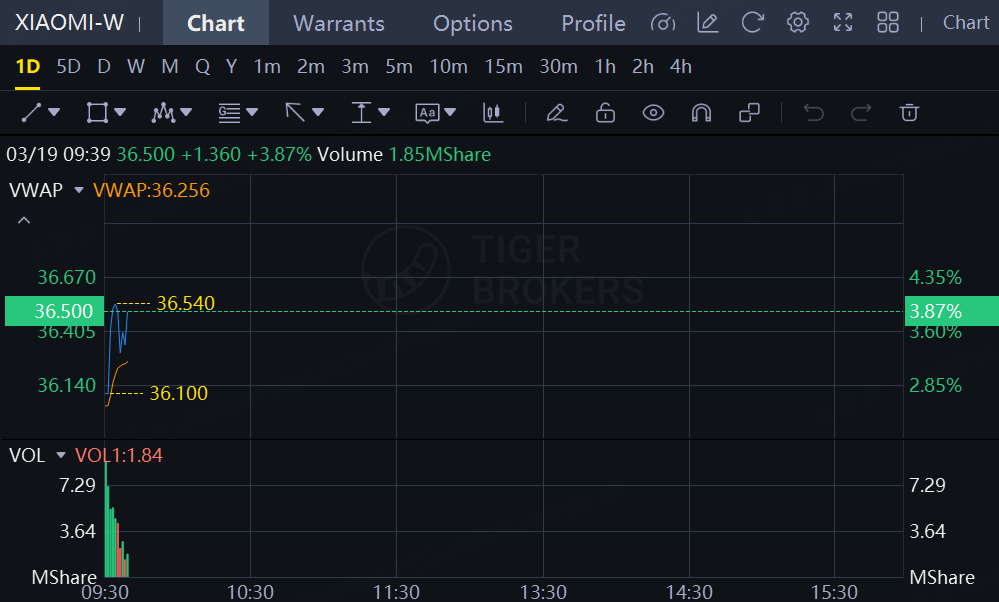The width and height of the screenshot is (999, 602).
Task: Enter fullscreen with the expand icon
Action: click(843, 22)
